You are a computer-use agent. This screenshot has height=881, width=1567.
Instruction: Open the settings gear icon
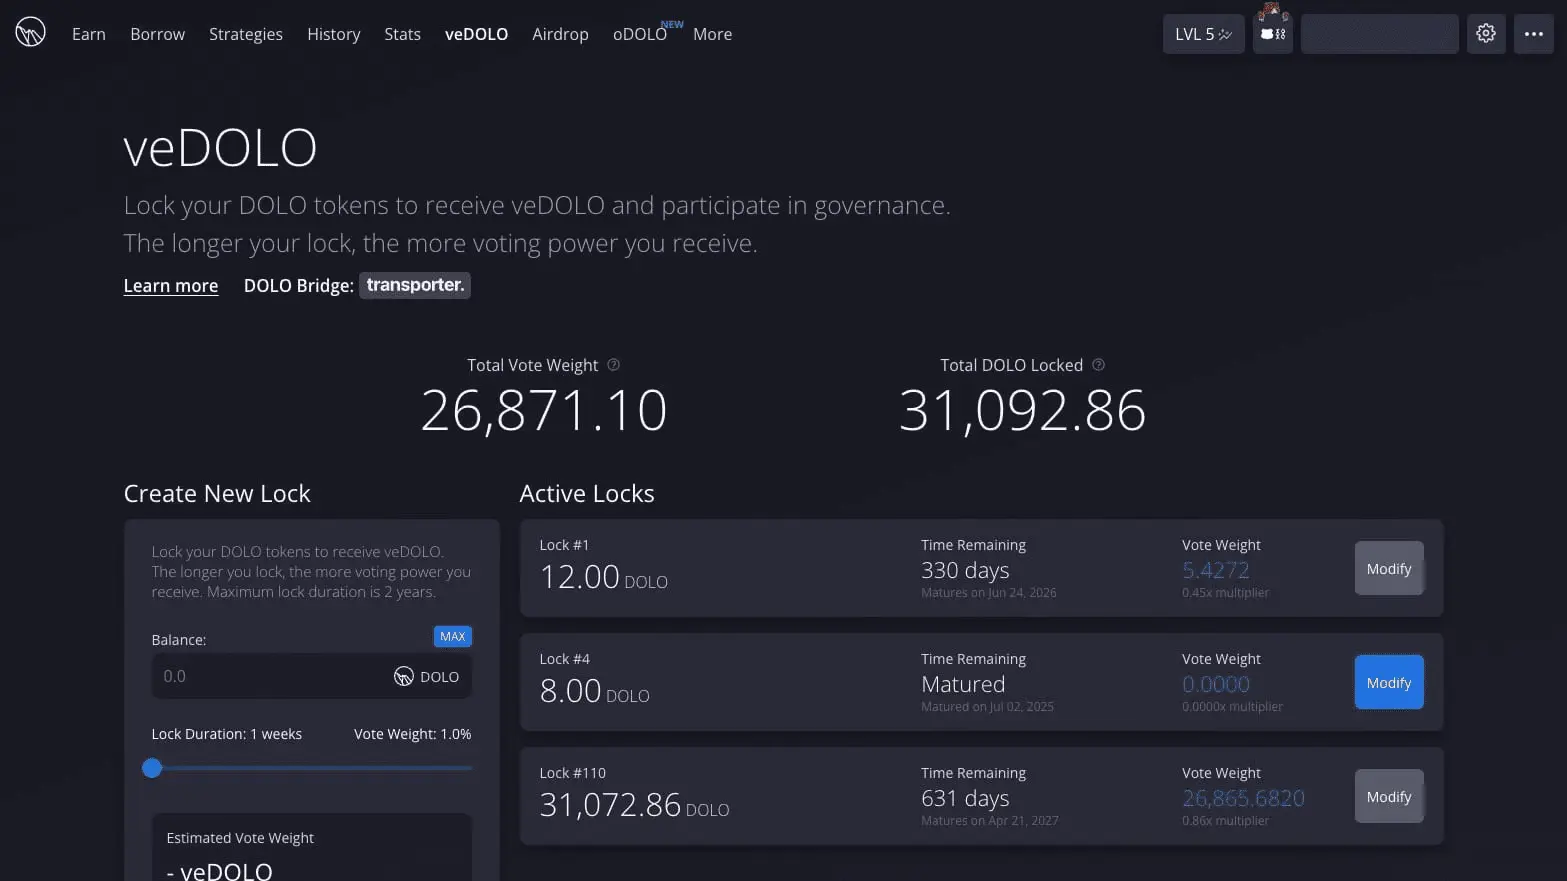coord(1486,34)
